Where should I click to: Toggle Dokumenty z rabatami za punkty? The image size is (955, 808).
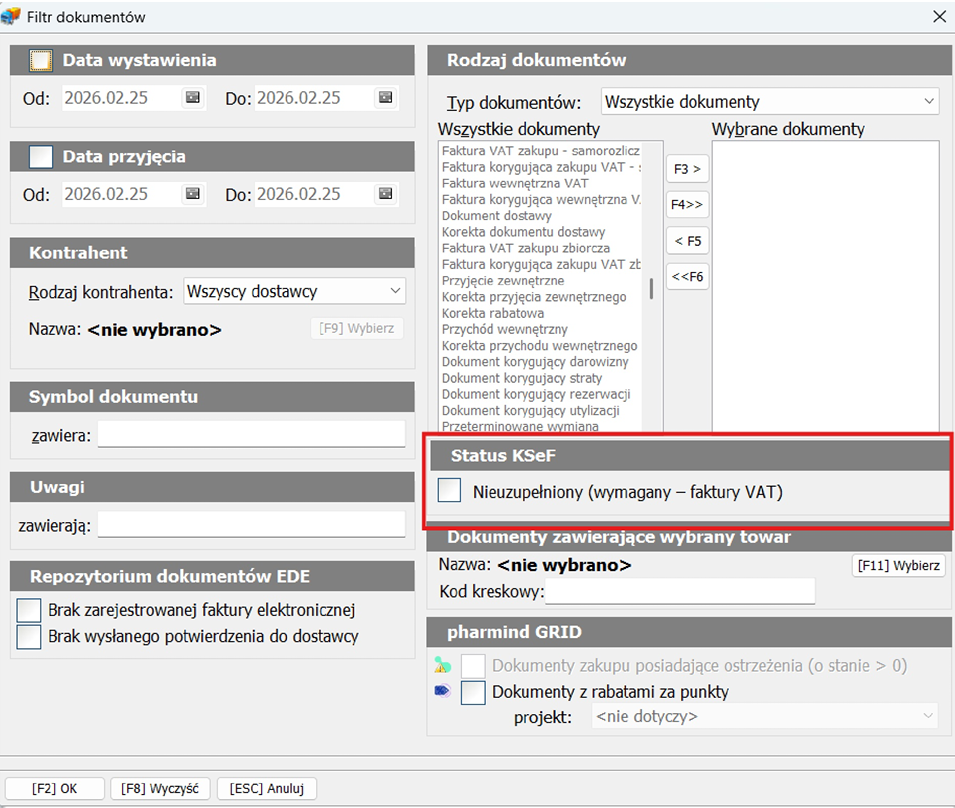pos(473,692)
